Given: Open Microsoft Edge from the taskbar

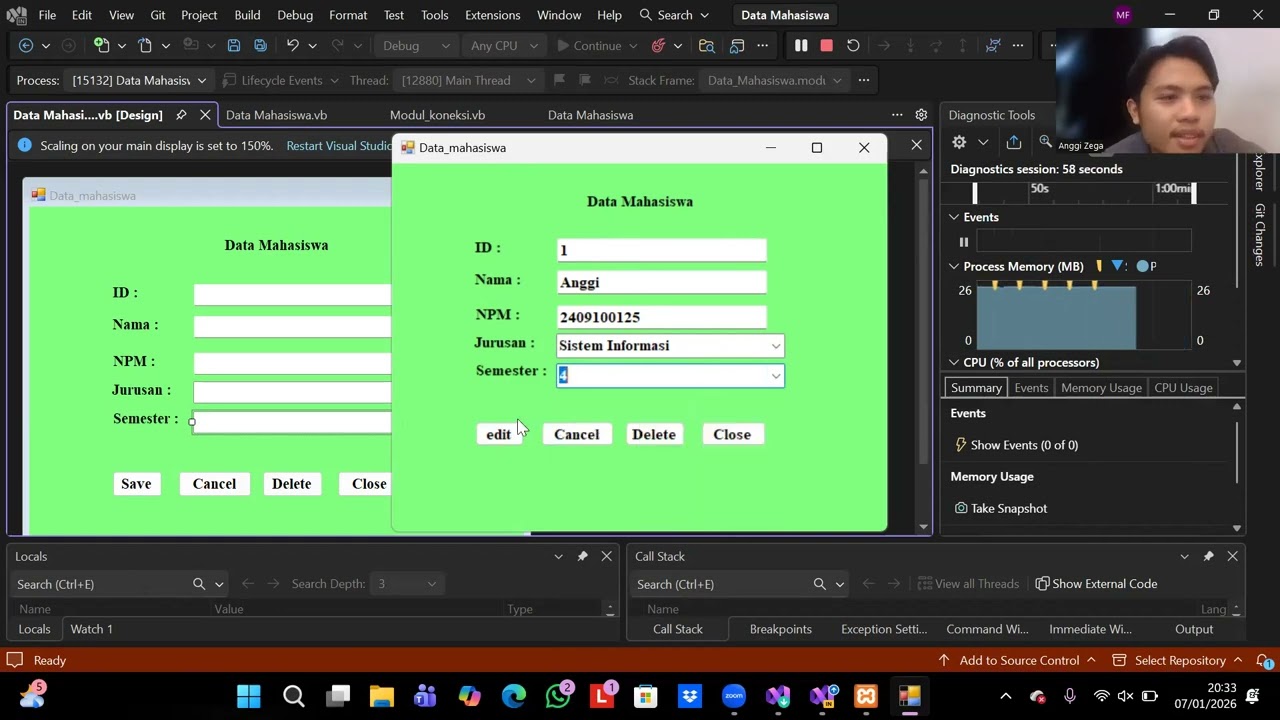Looking at the screenshot, I should tap(513, 696).
